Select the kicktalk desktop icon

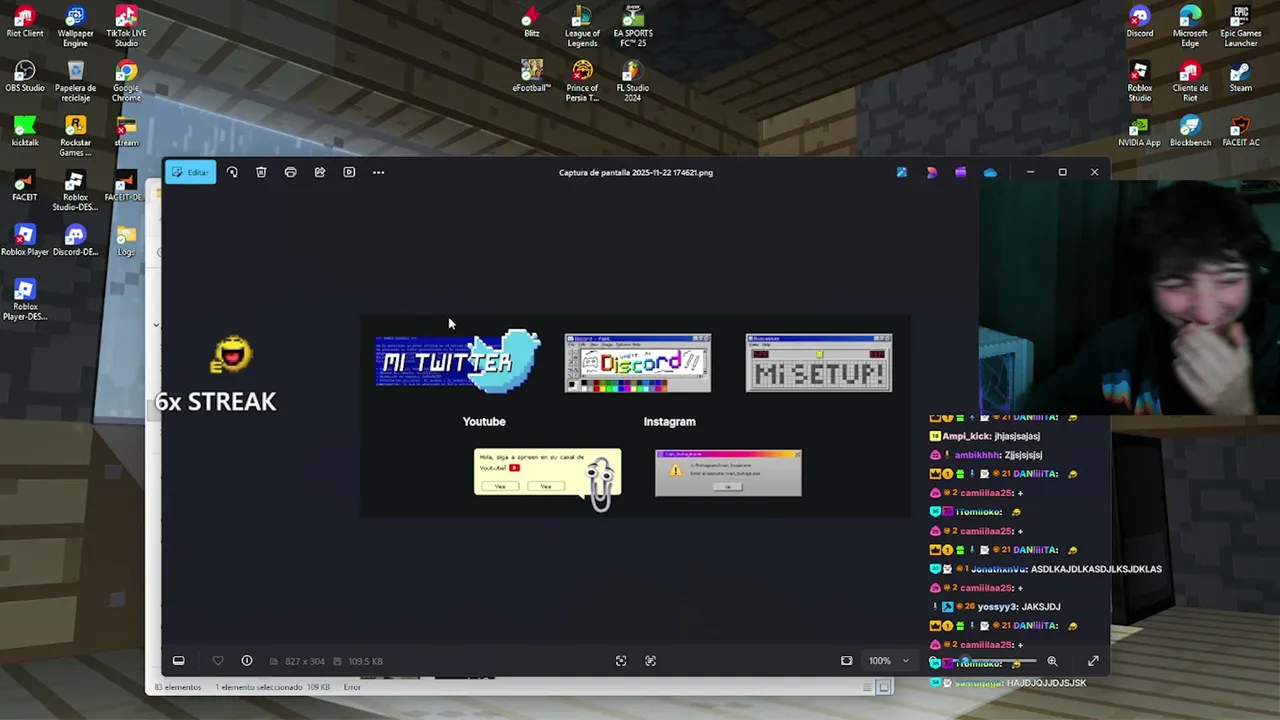coord(25,132)
